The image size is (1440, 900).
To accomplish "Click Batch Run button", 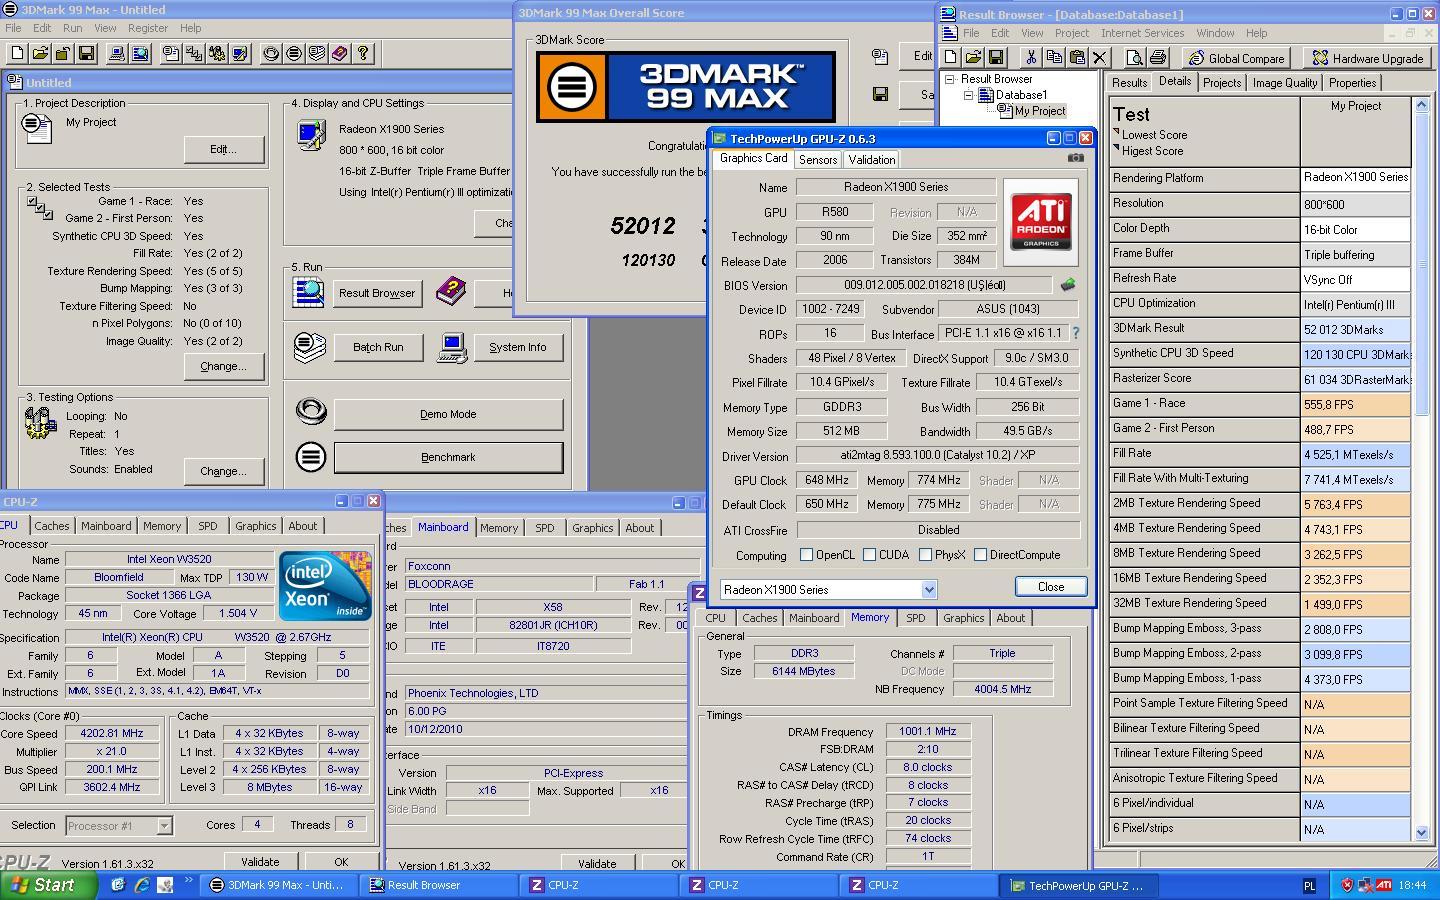I will (378, 347).
